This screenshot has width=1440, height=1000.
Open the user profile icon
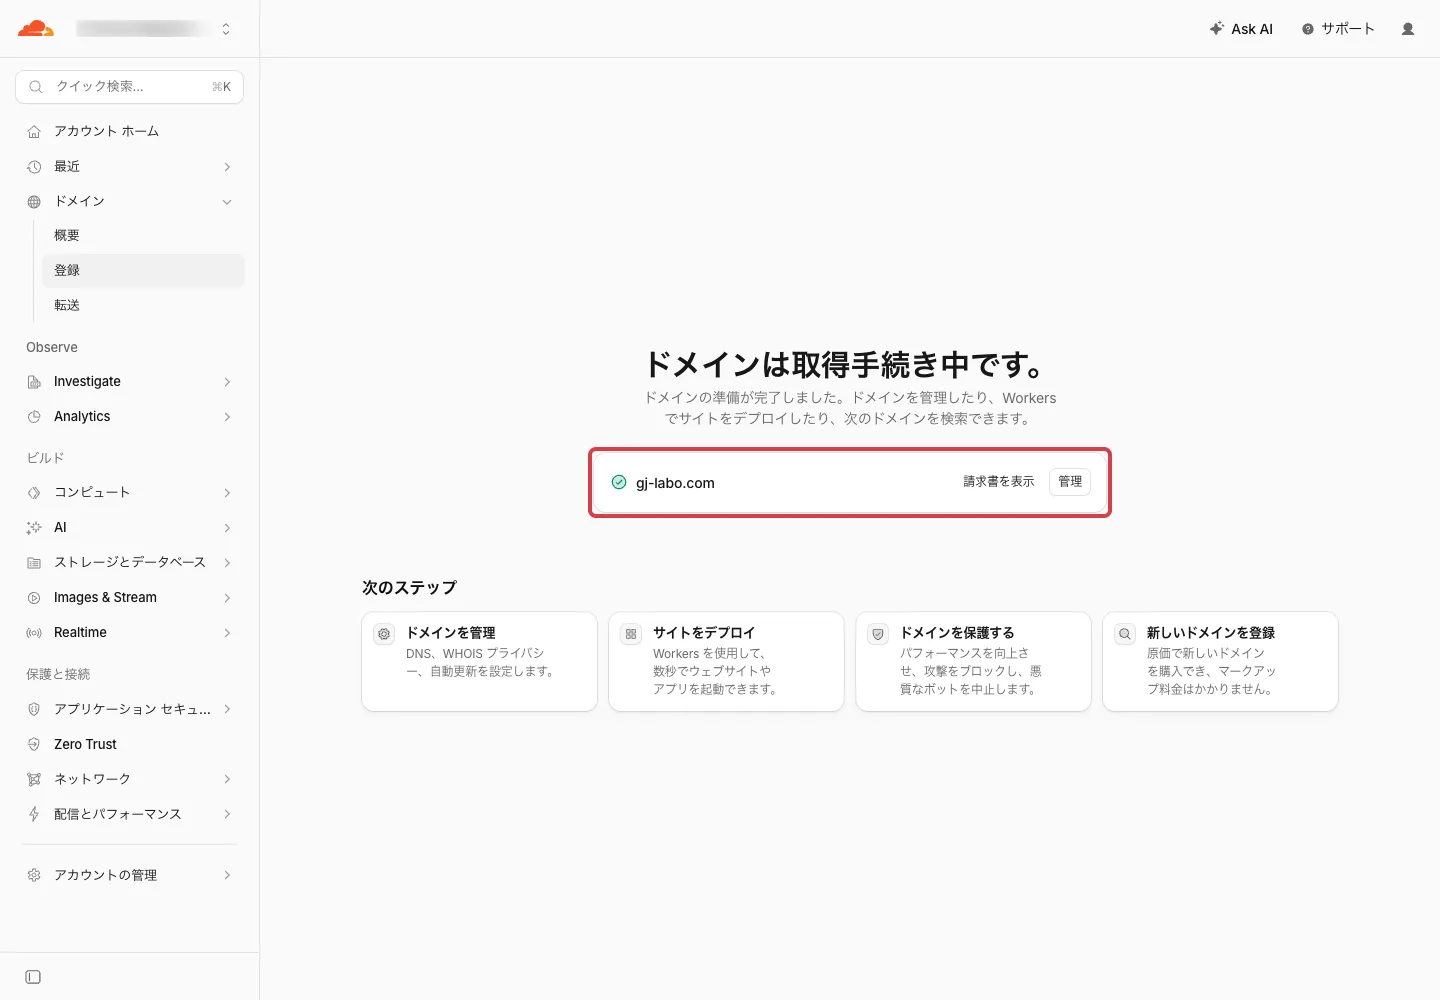coord(1408,29)
